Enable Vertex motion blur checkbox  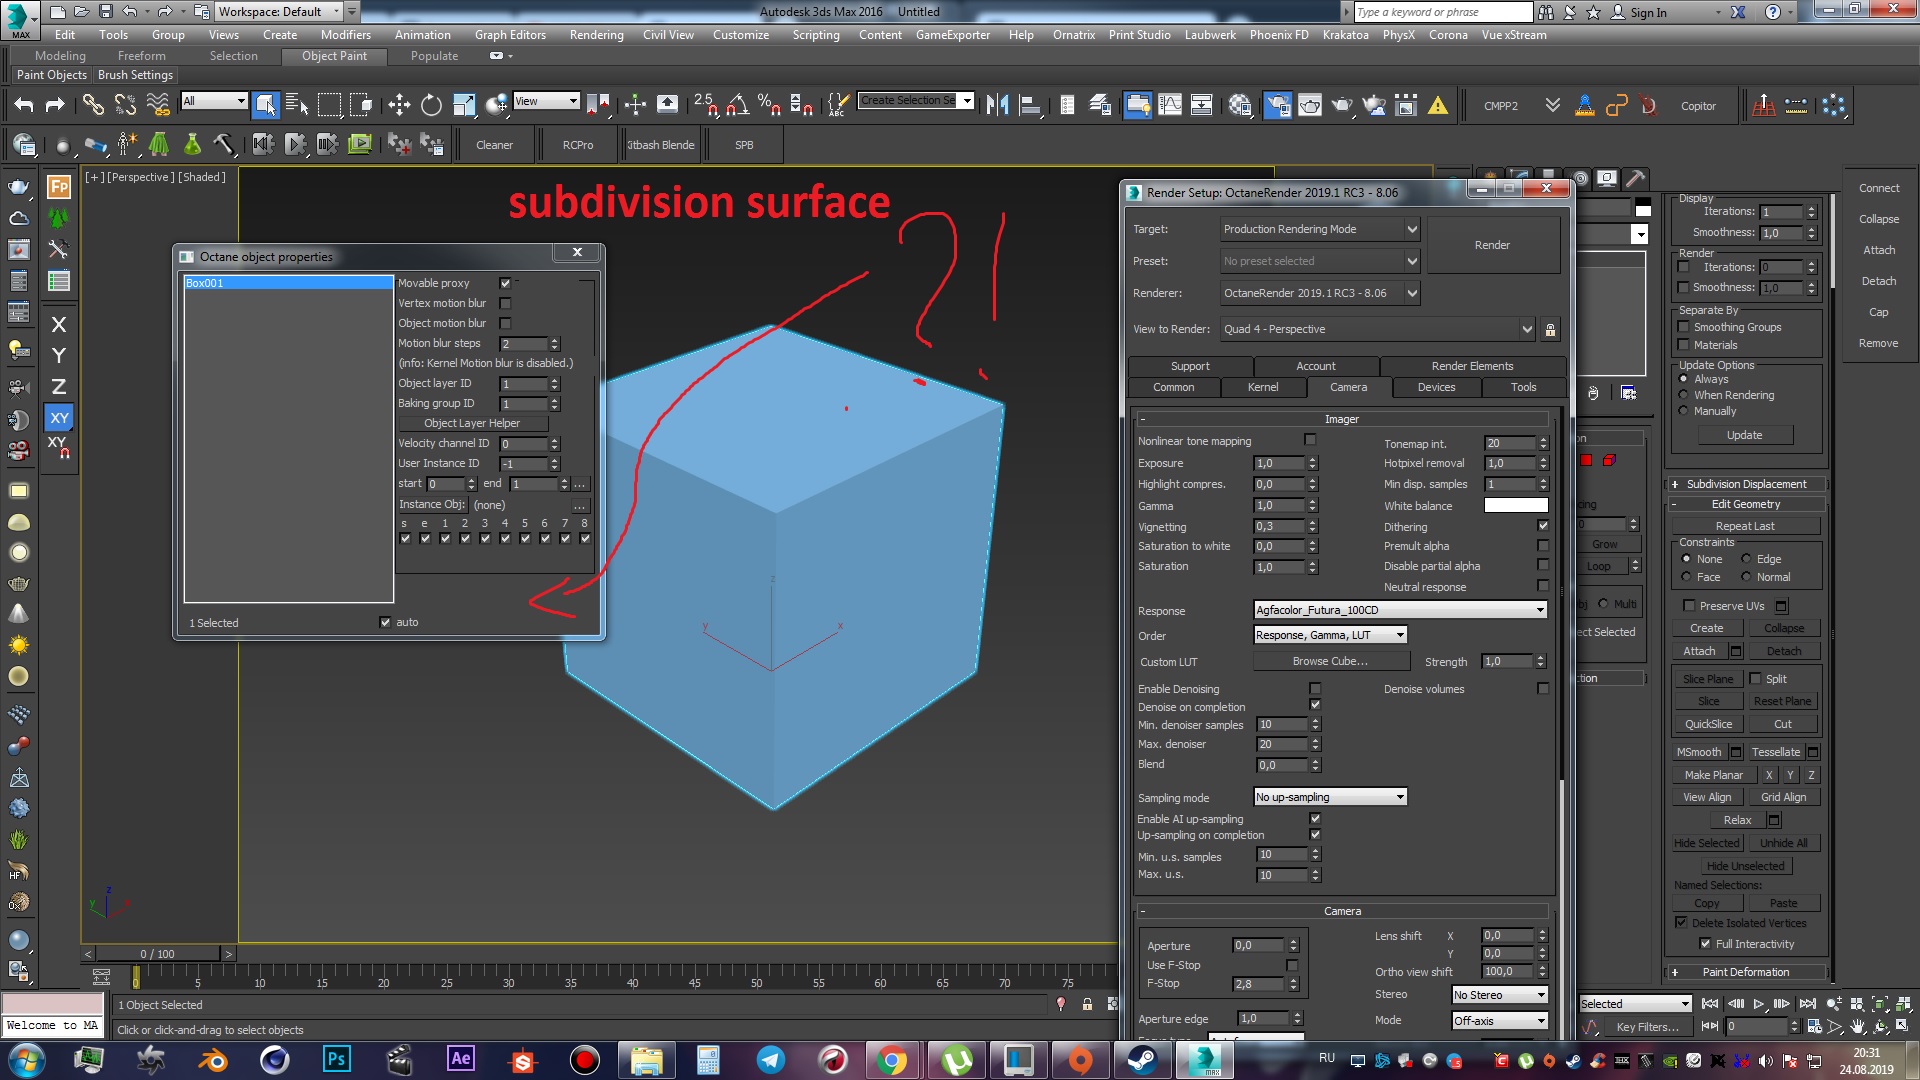505,303
